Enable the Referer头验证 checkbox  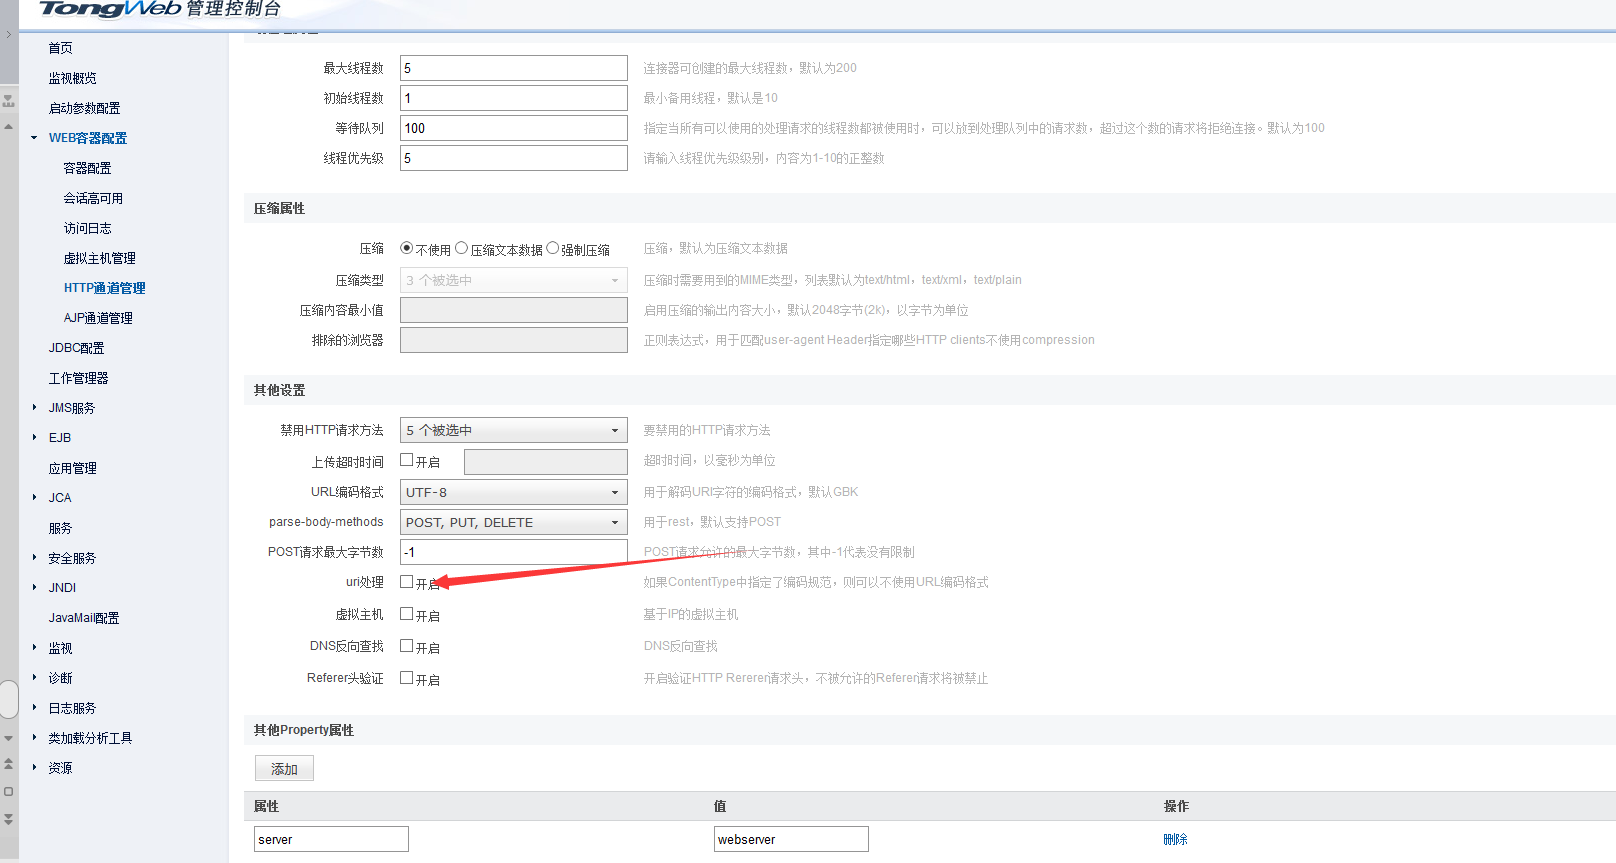point(407,678)
